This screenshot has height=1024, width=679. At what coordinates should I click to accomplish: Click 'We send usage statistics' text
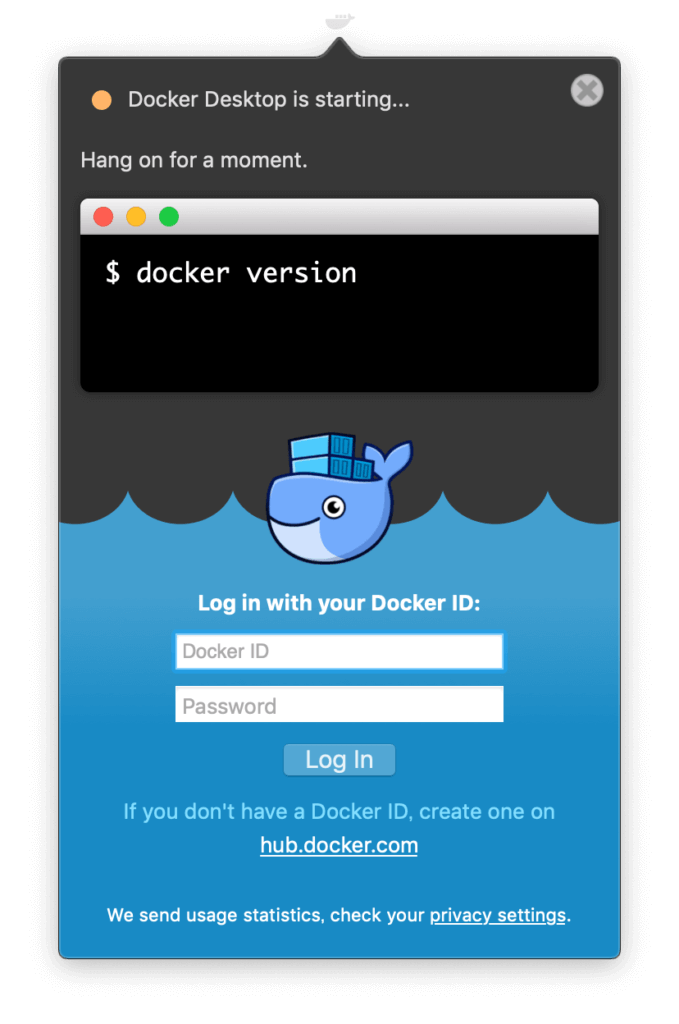pos(214,916)
